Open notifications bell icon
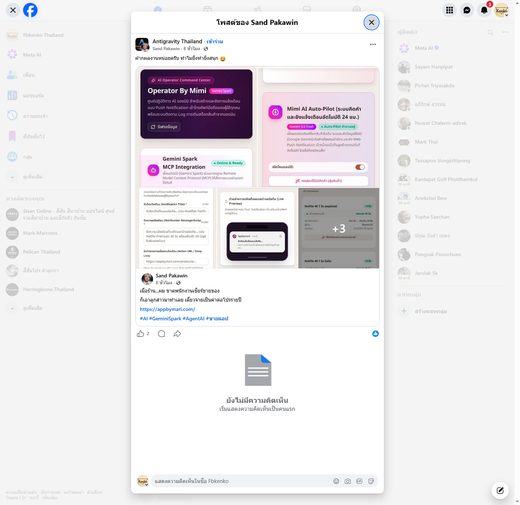 (484, 10)
